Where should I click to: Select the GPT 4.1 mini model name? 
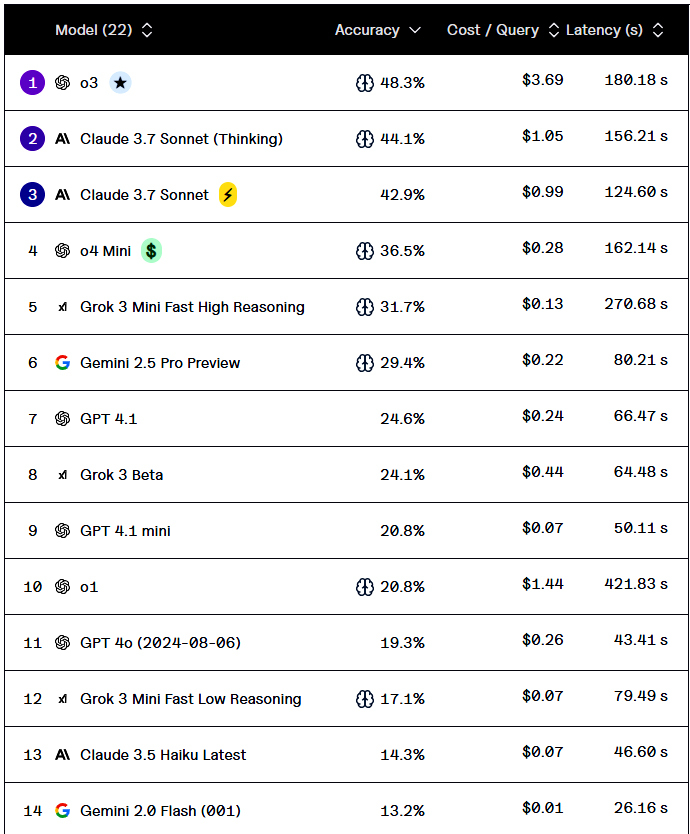tap(125, 531)
